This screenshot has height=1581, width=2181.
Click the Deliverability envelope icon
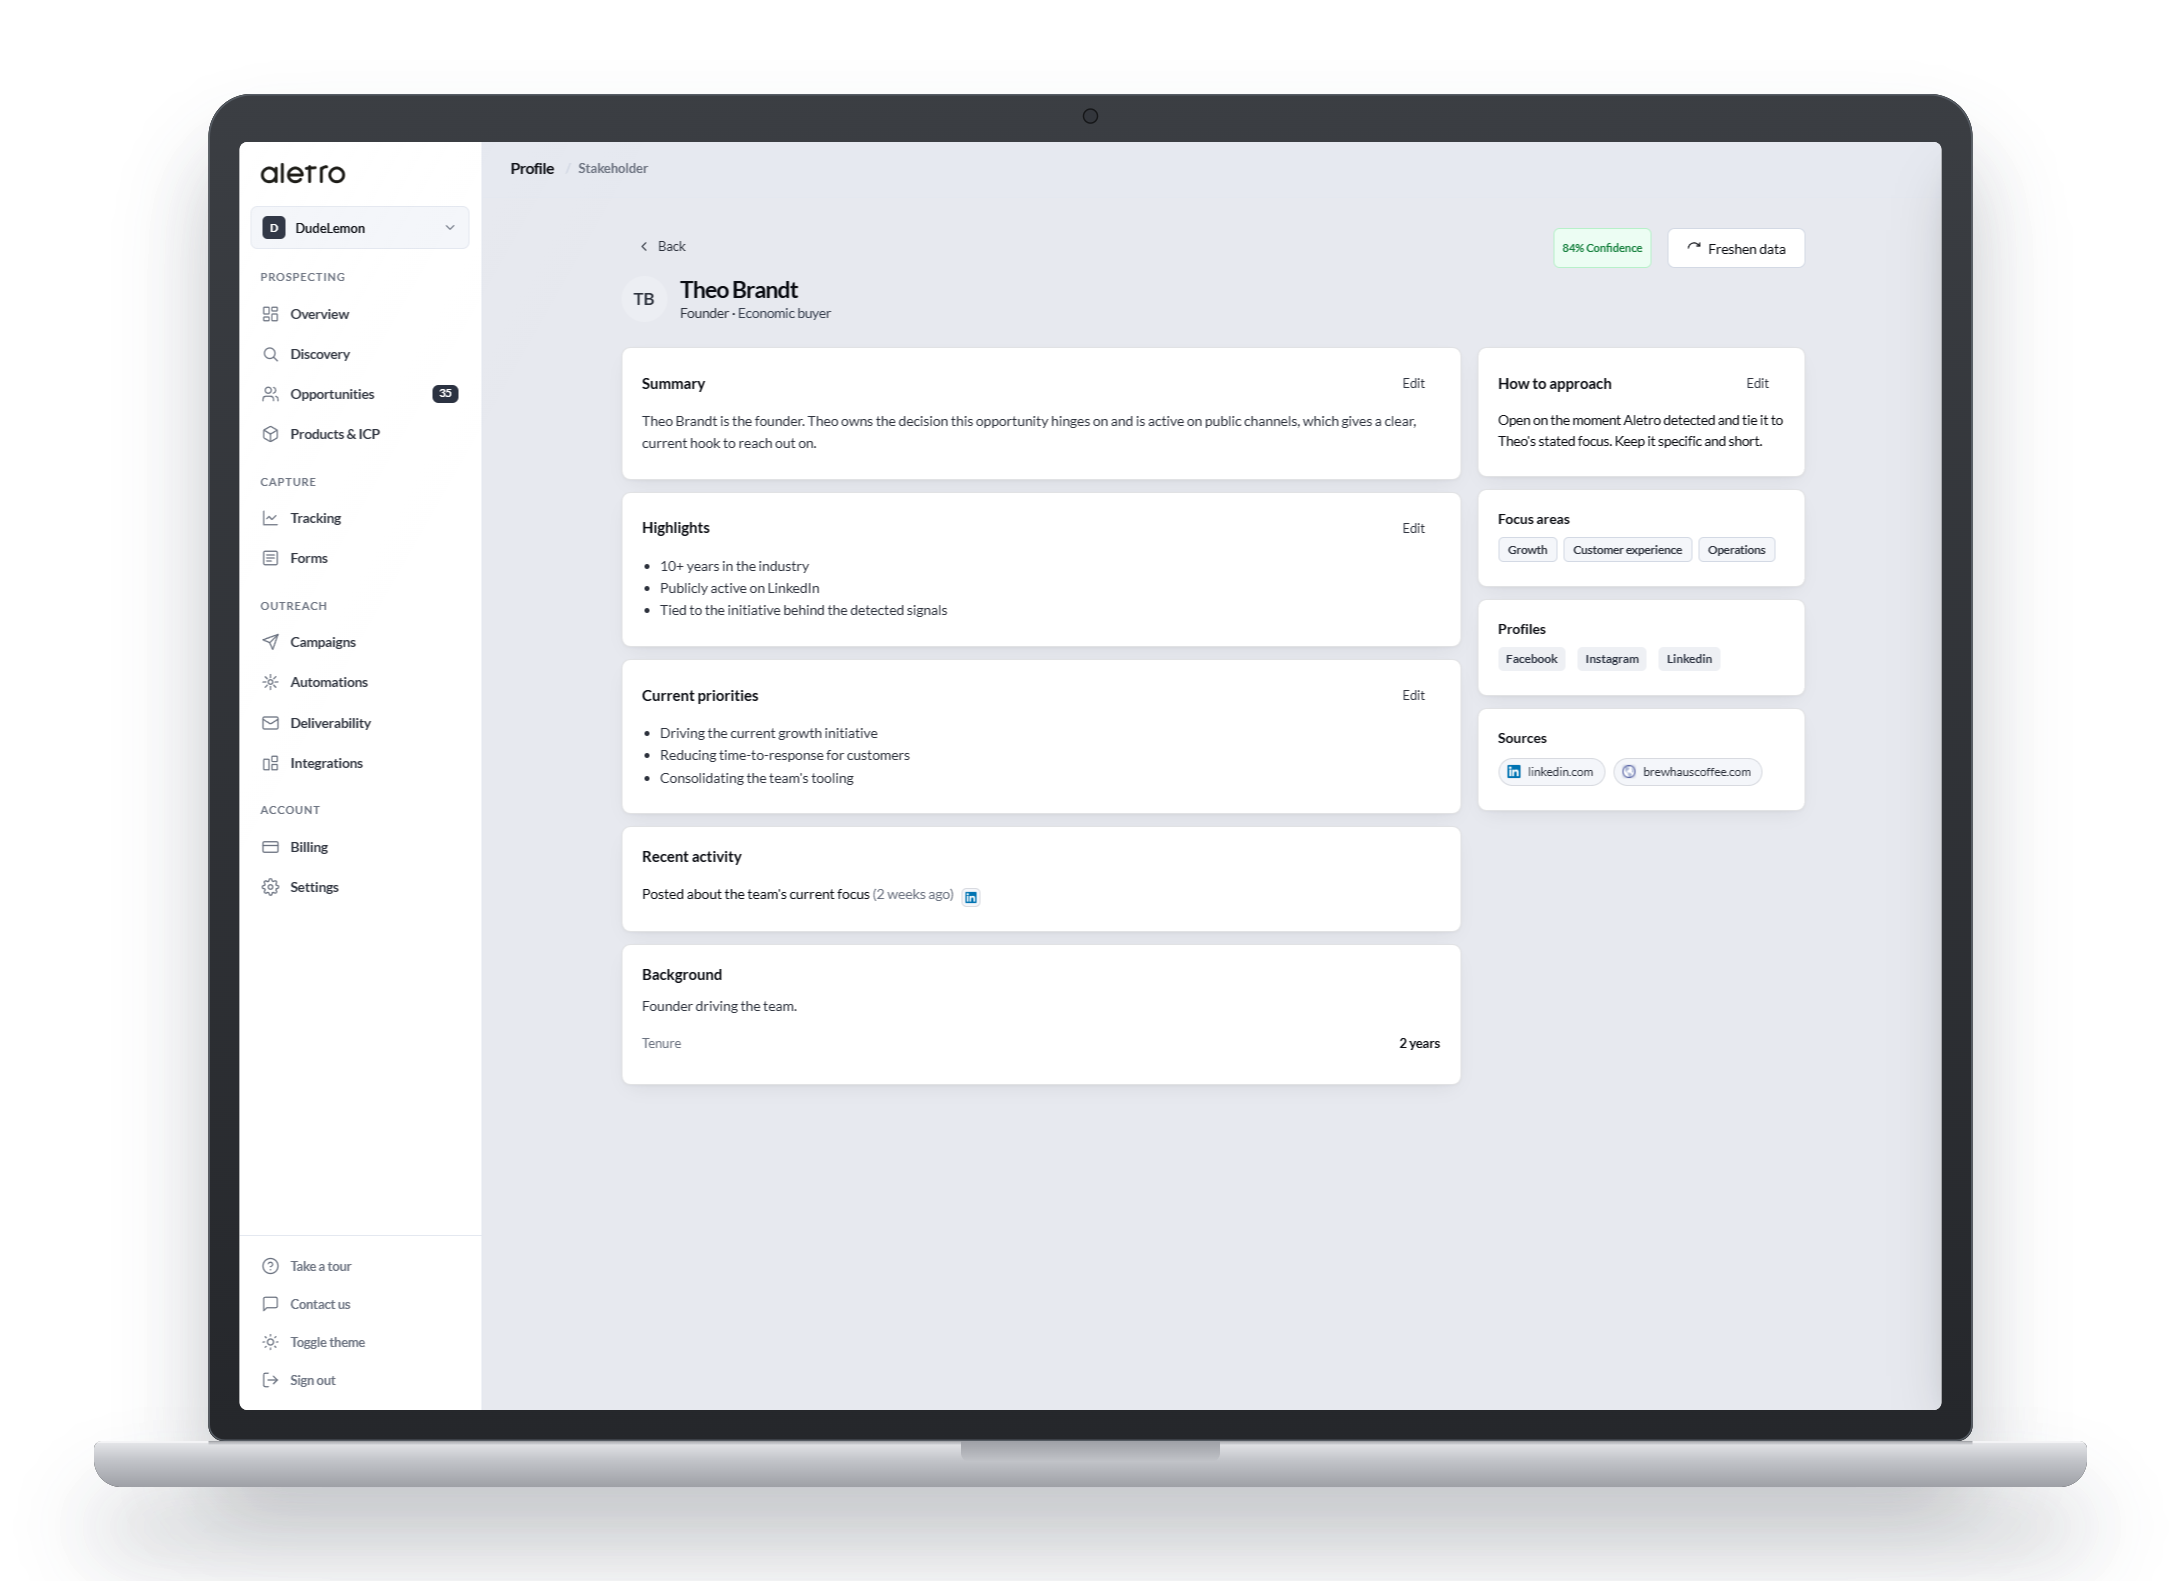(x=270, y=723)
